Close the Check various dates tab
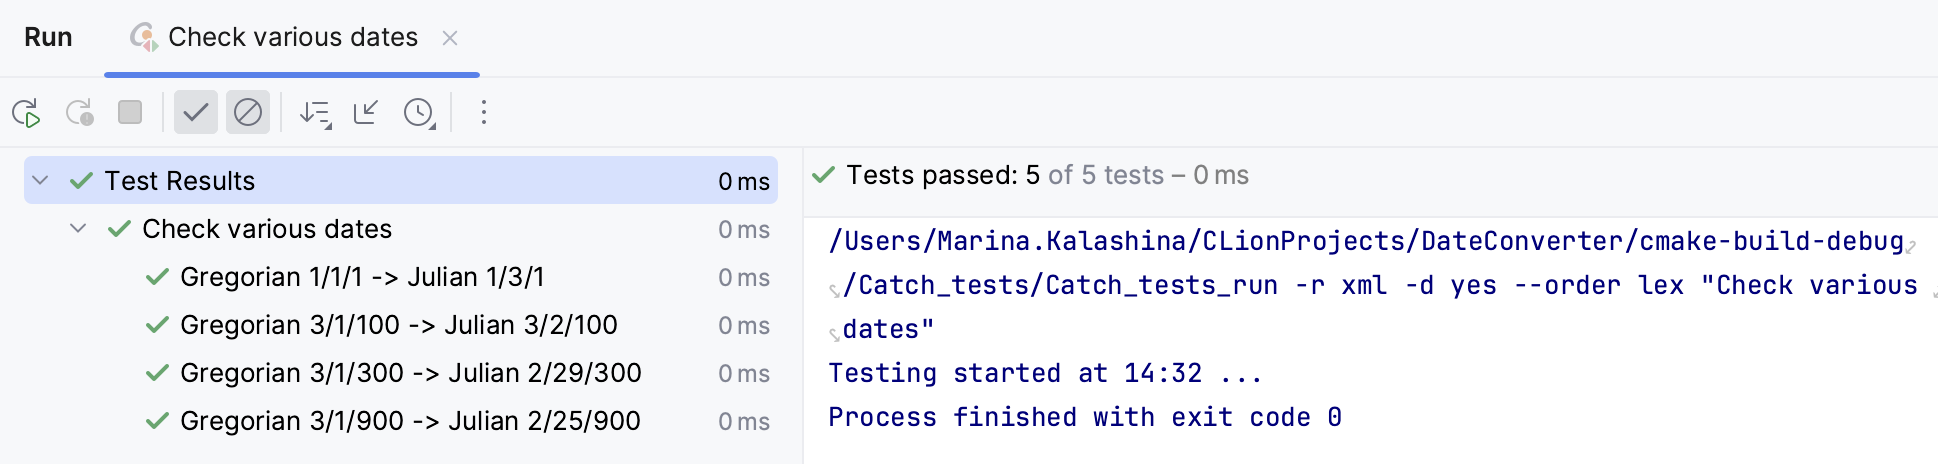 tap(450, 38)
